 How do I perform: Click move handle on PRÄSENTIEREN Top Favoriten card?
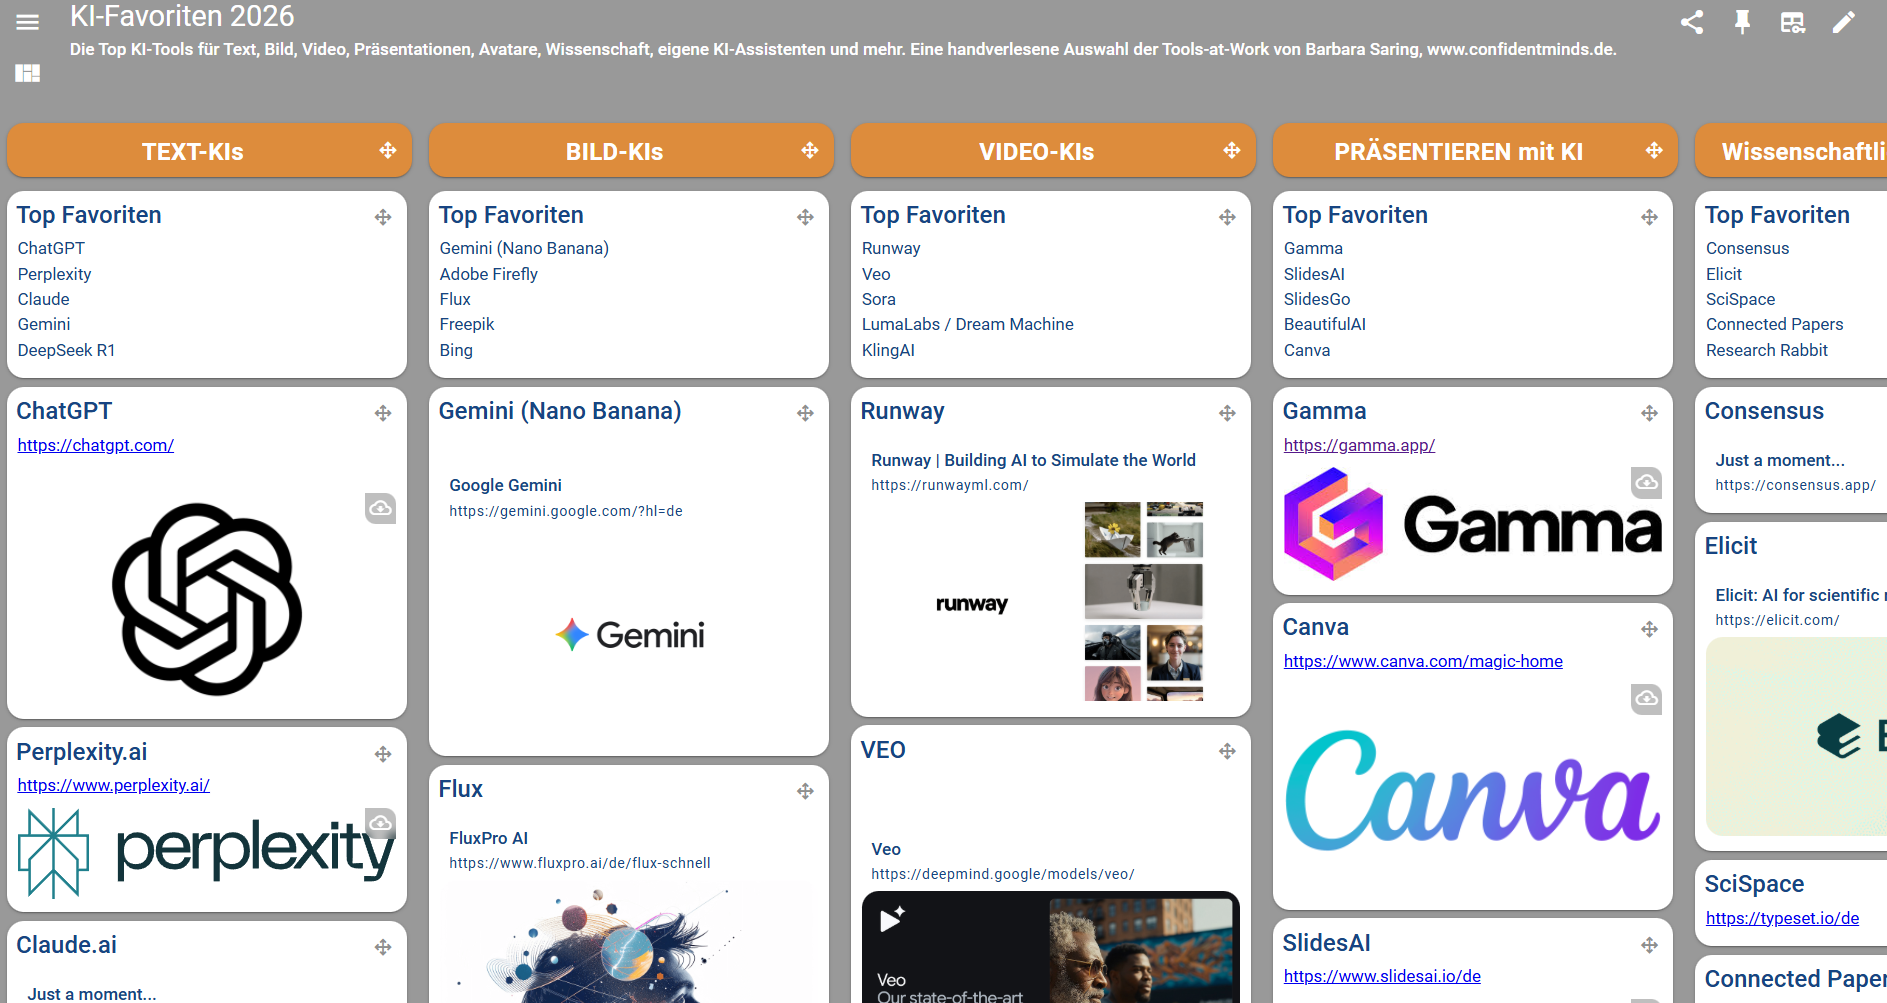pyautogui.click(x=1649, y=217)
